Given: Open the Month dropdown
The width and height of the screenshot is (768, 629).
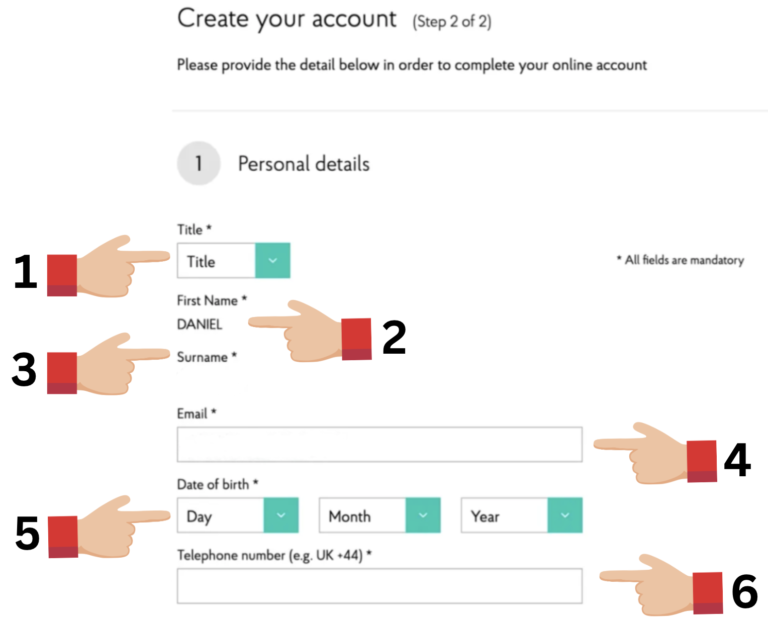Looking at the screenshot, I should tap(380, 516).
